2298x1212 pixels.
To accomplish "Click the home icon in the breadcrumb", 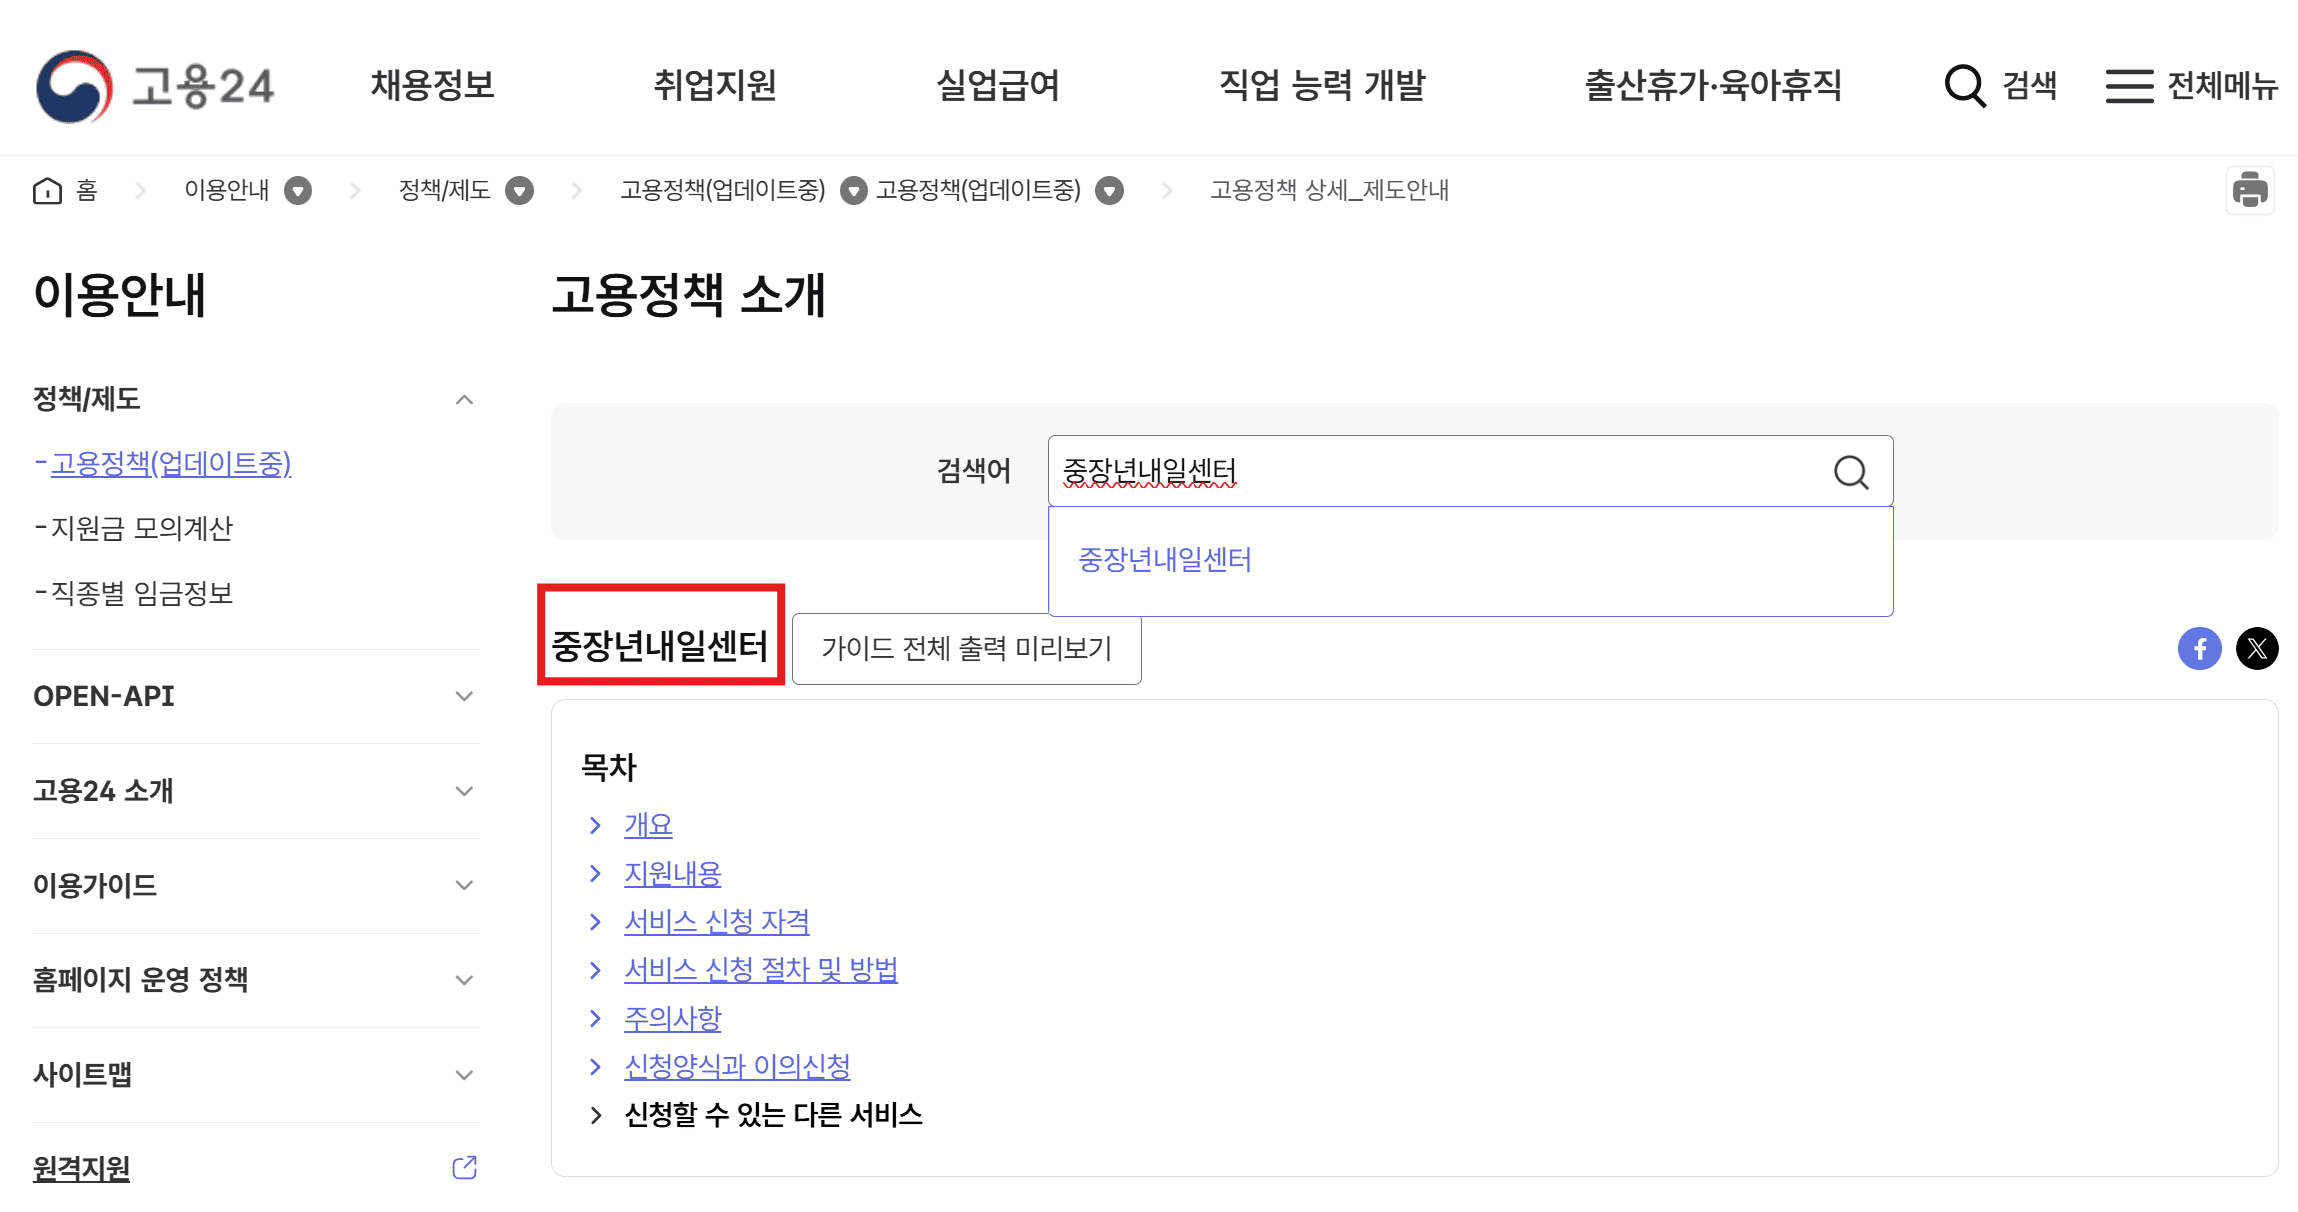I will pos(47,190).
